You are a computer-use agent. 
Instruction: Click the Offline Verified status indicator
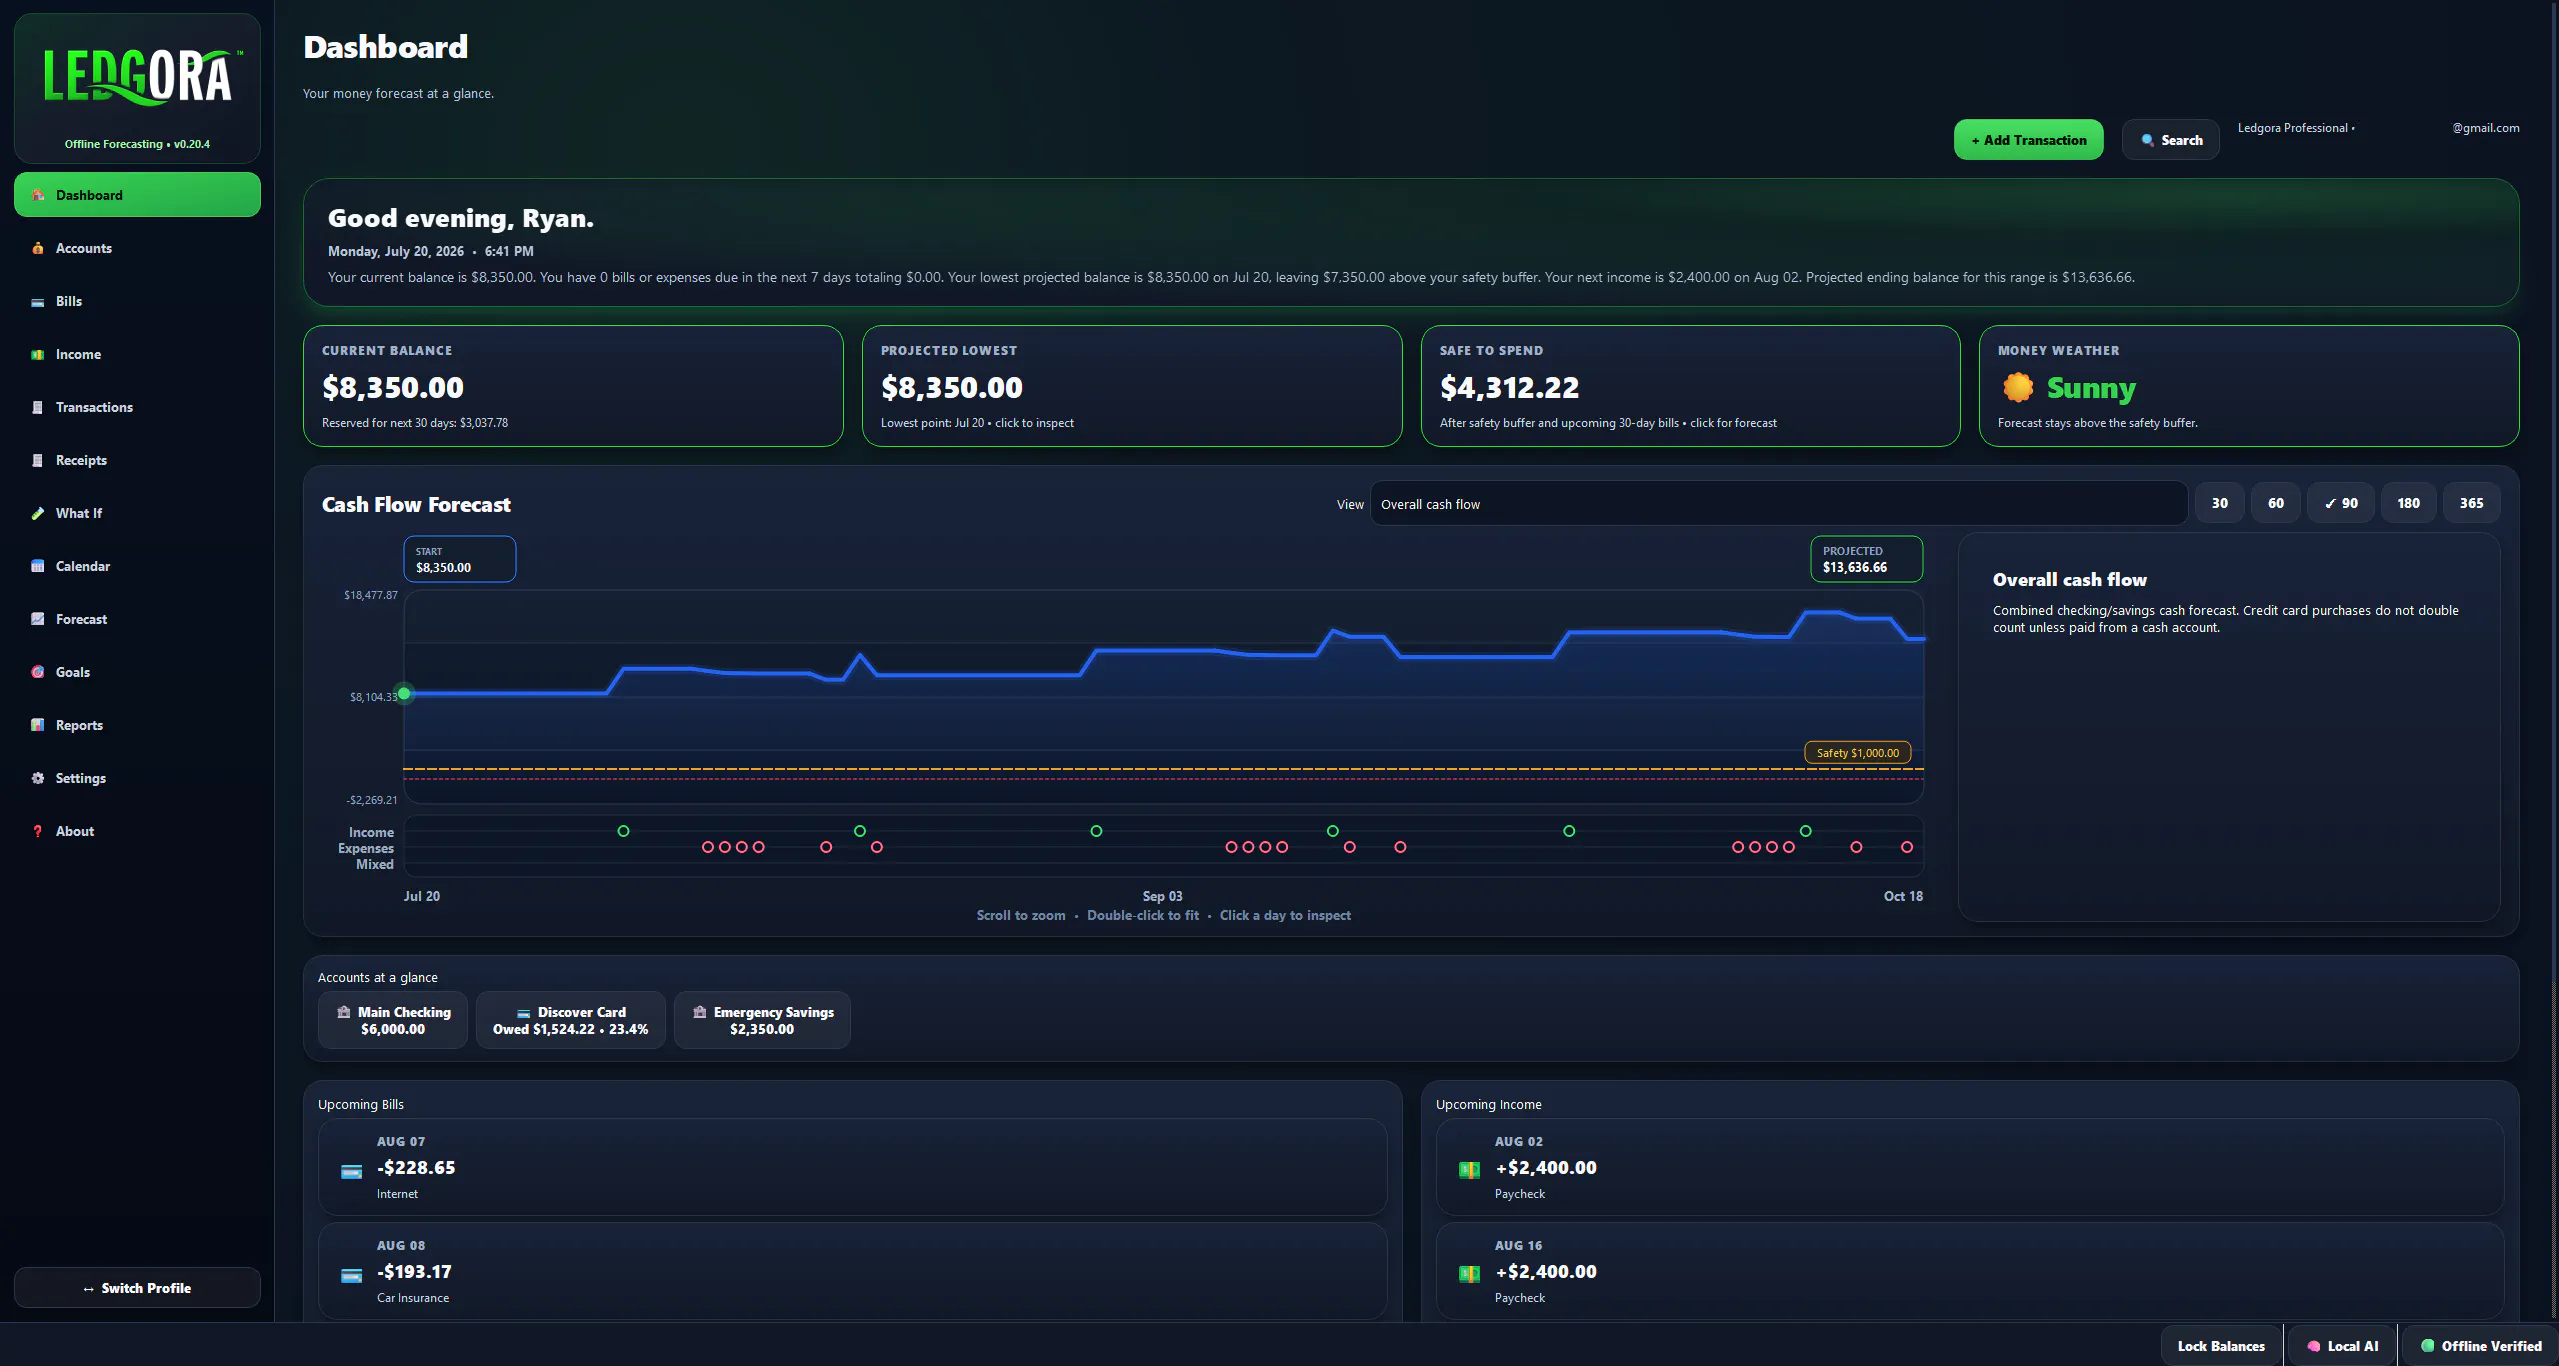coord(2481,1346)
